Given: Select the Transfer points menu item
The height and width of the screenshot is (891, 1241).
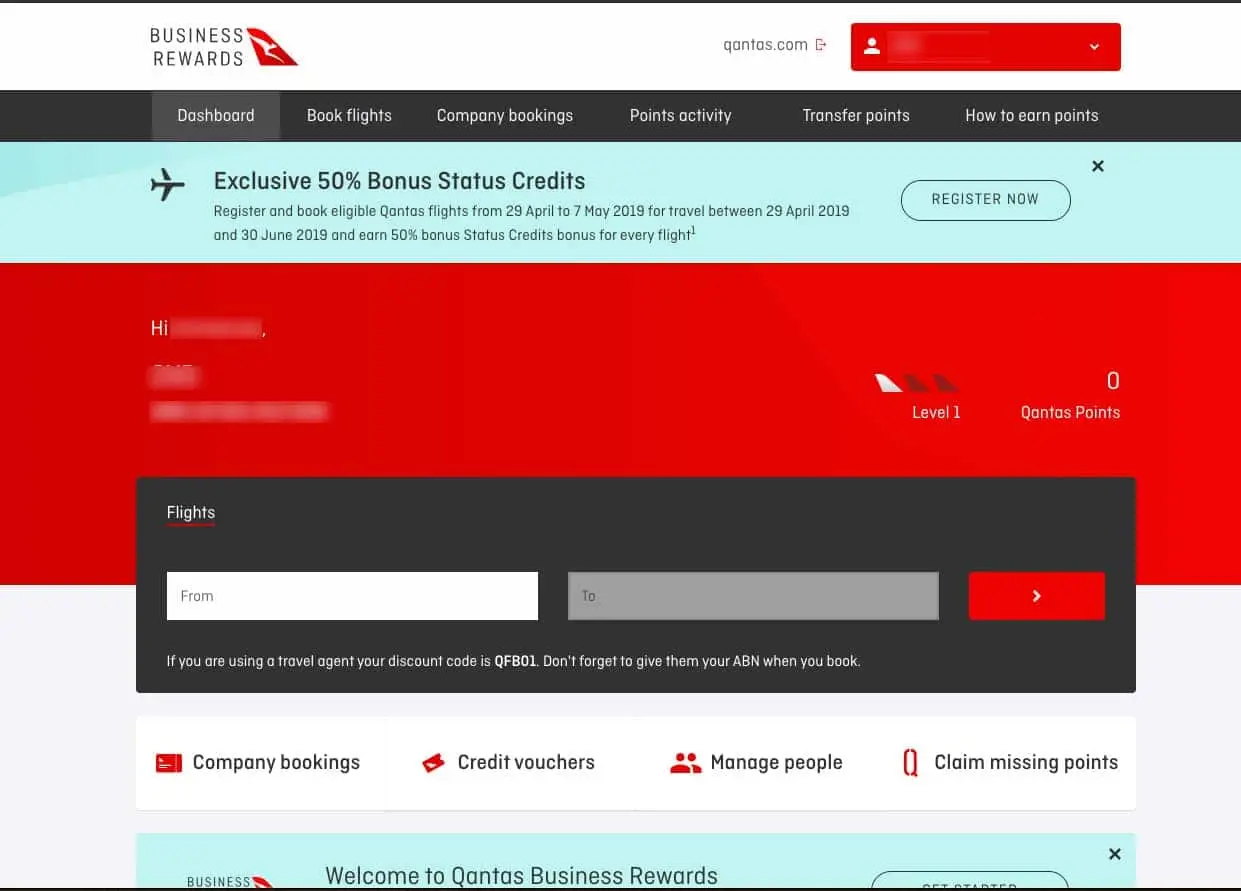Looking at the screenshot, I should point(856,116).
